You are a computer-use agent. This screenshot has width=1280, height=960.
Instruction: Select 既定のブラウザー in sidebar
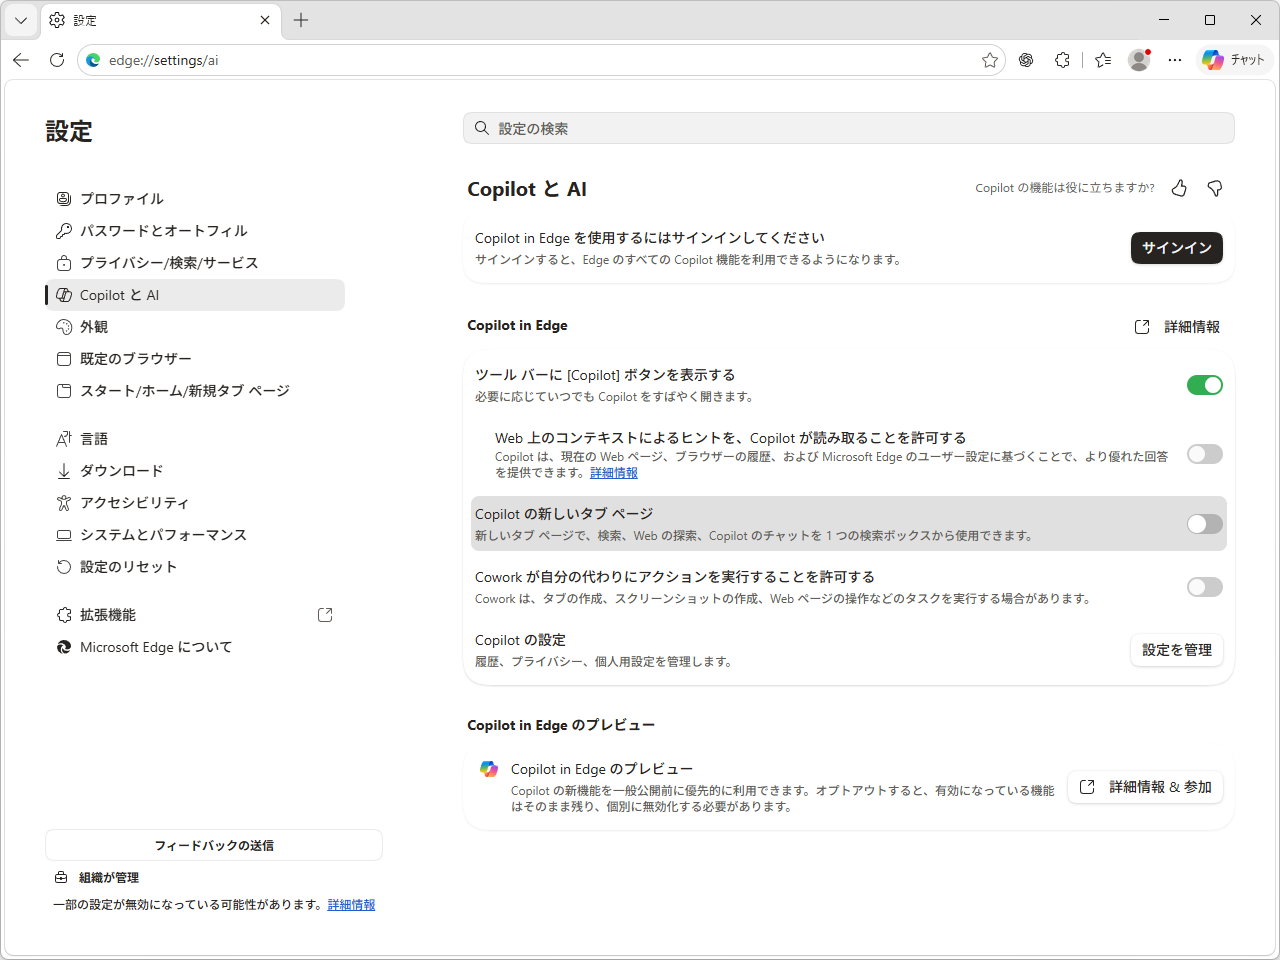195,359
